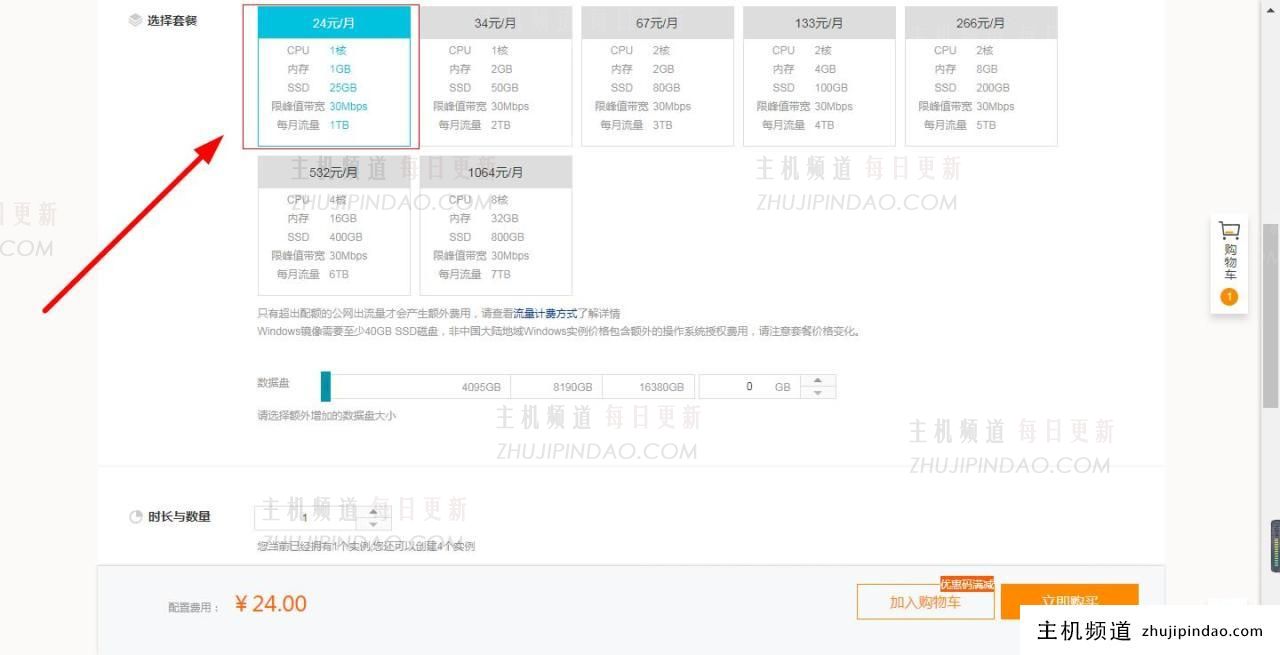Click 5TB monthly traffic in 266元 plan
This screenshot has height=655, width=1280.
pos(986,125)
